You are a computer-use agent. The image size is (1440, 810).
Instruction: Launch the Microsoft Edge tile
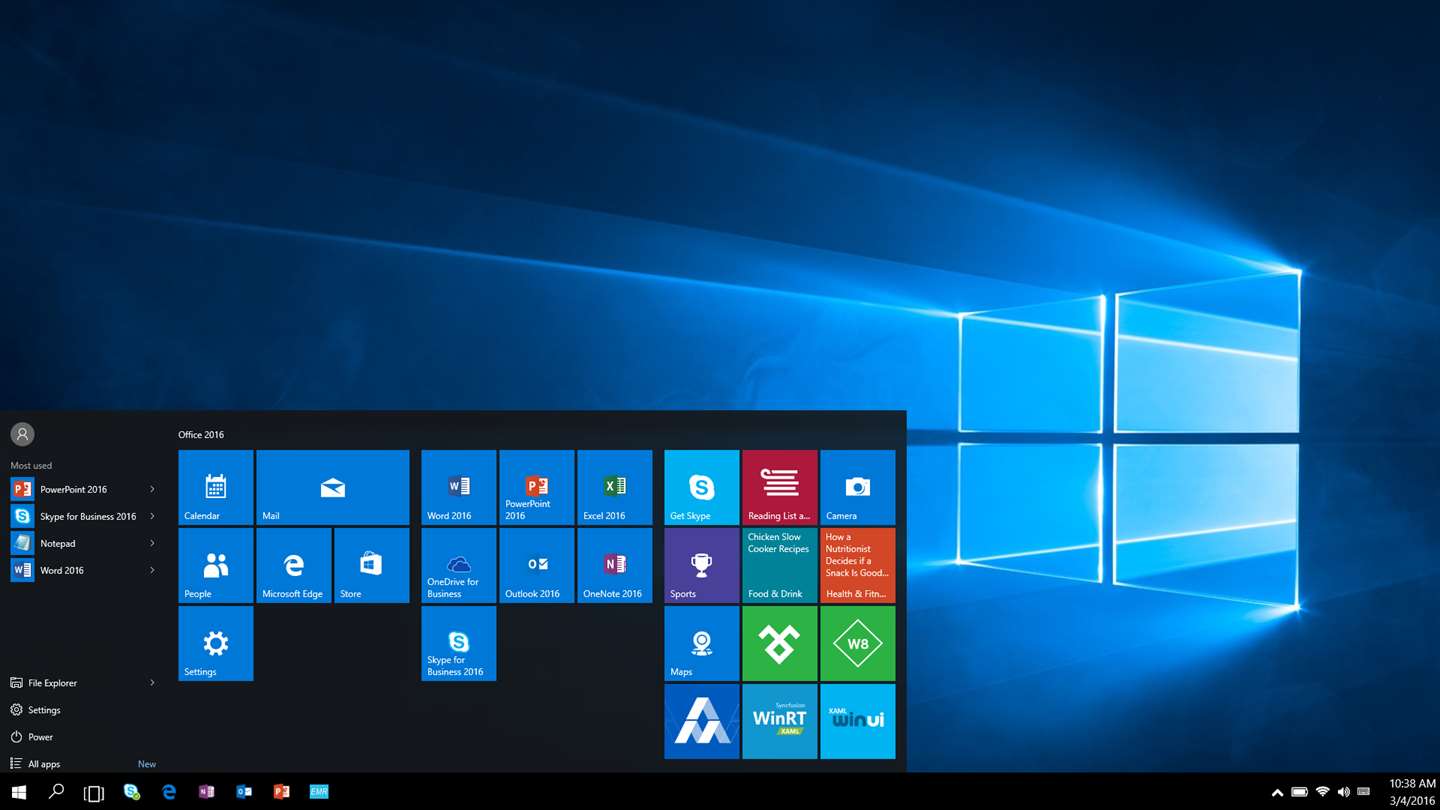tap(293, 565)
